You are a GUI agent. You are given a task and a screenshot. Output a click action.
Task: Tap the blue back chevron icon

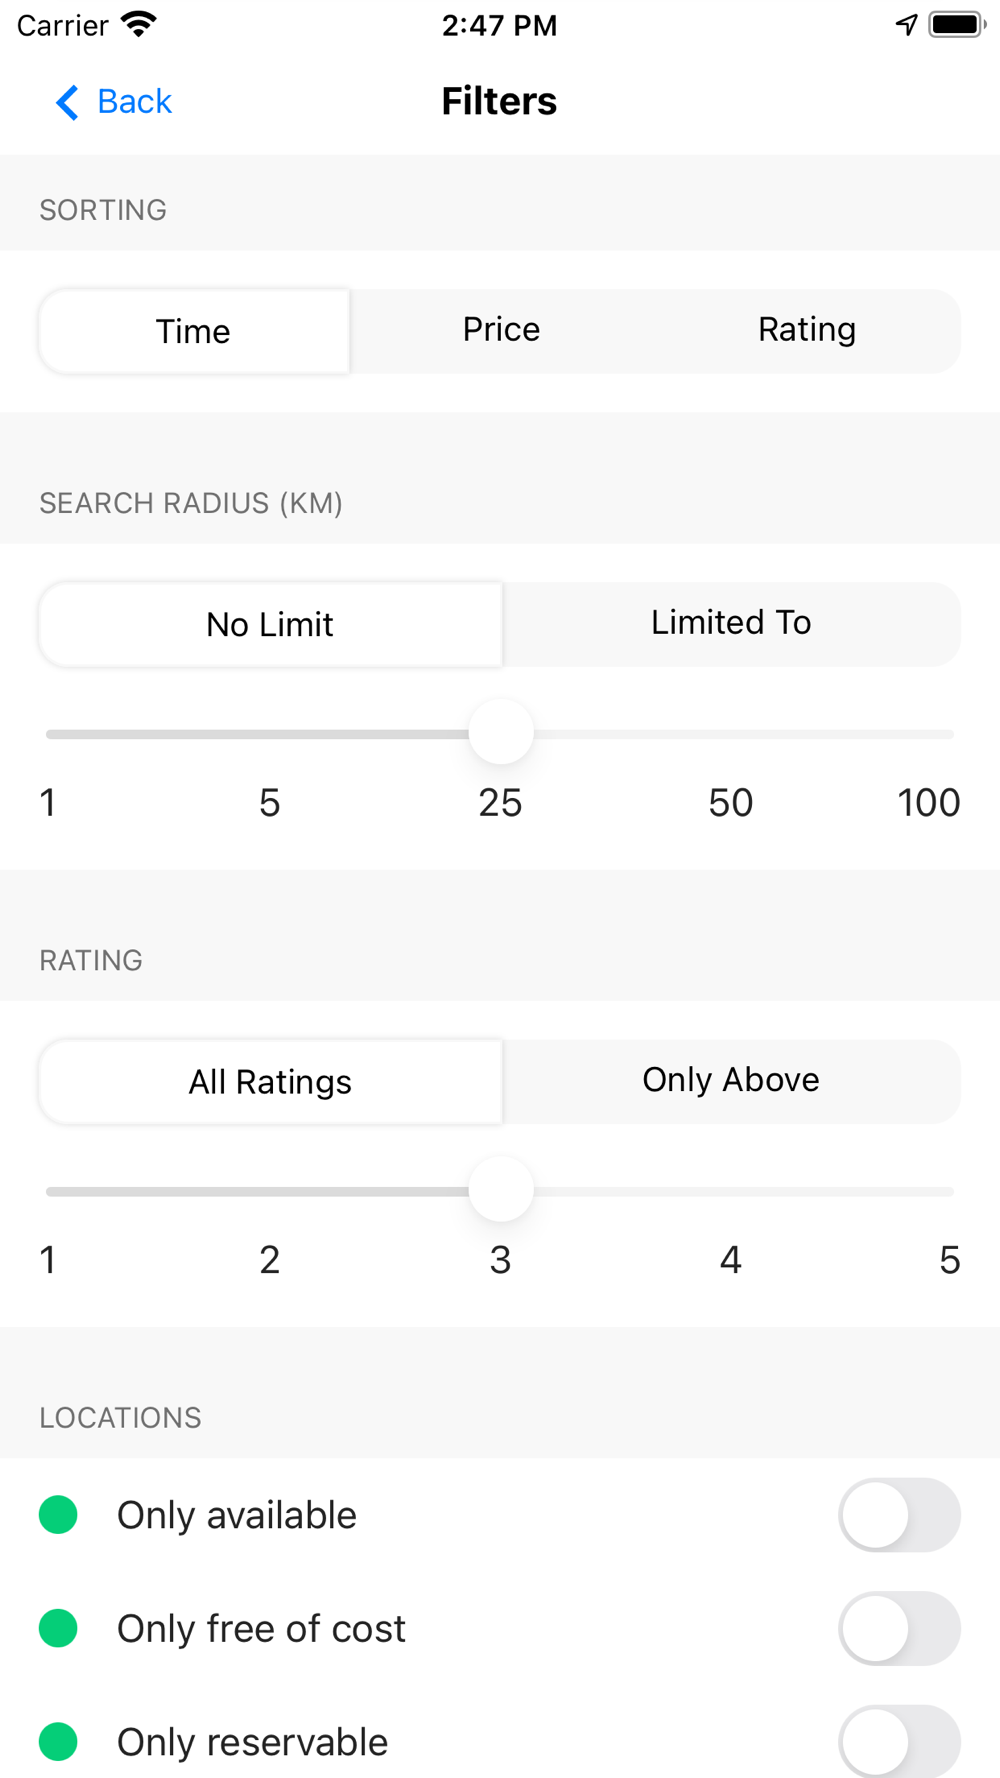[67, 102]
